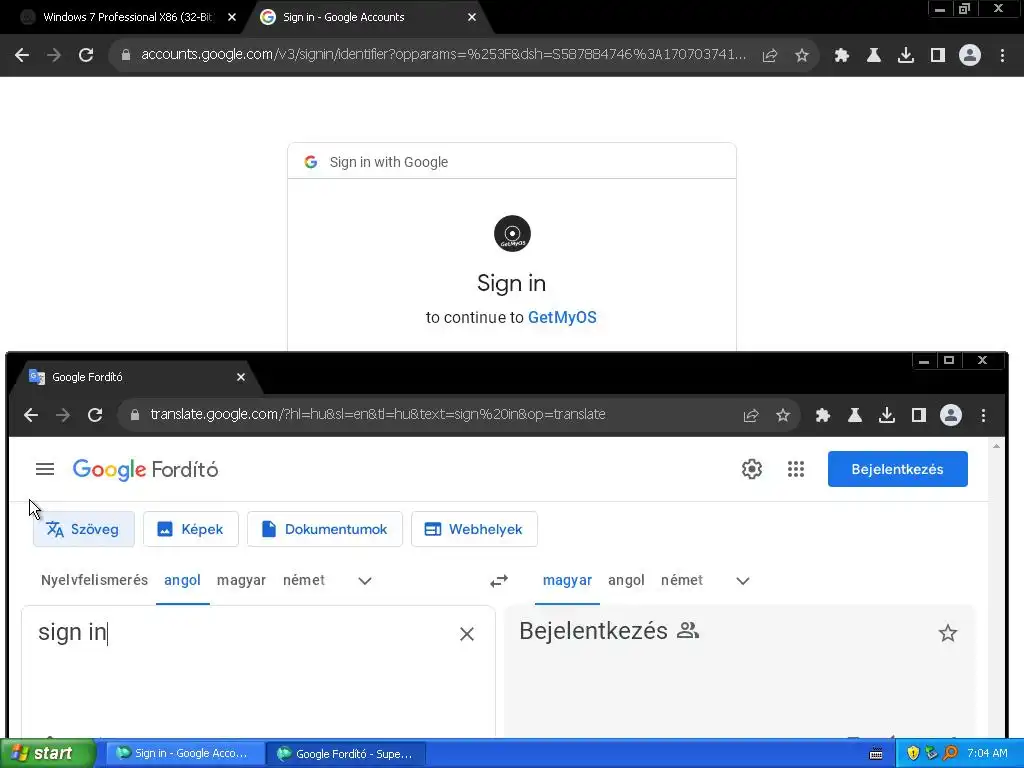Share the accounts.google.com page via share icon
The height and width of the screenshot is (768, 1024).
[x=770, y=56]
